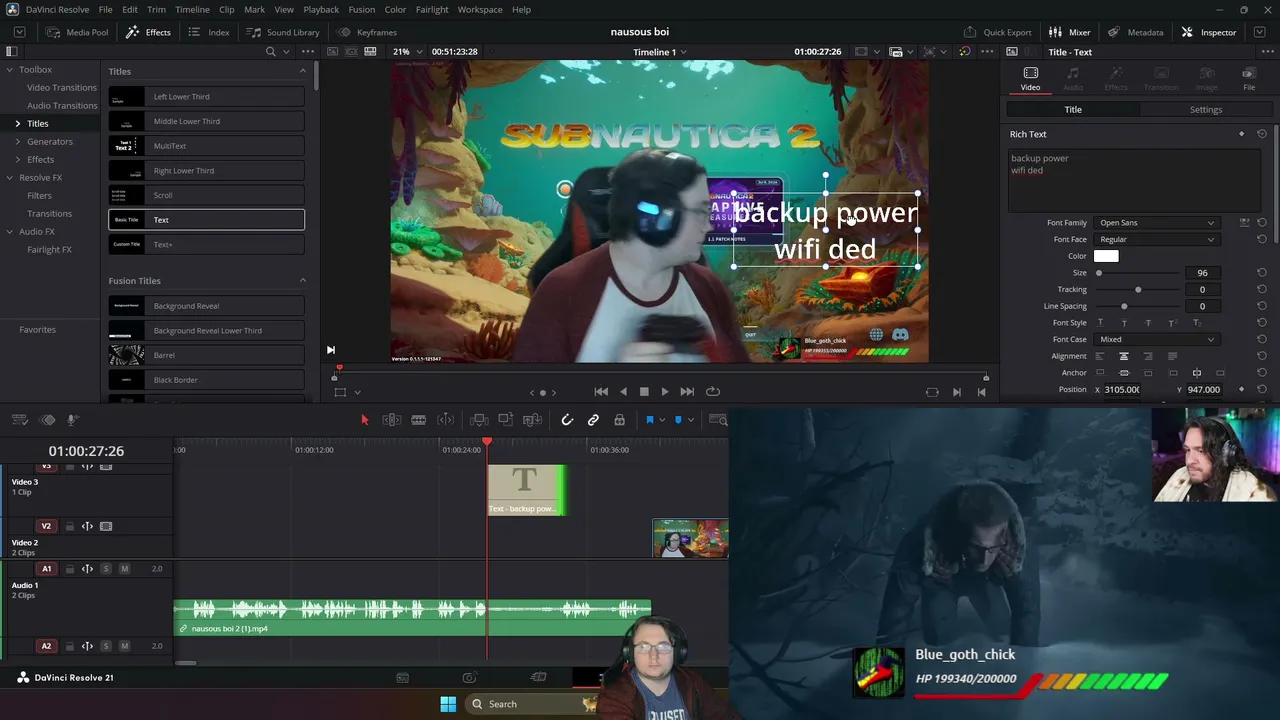Screen dimensions: 1280x720
Task: Add a blue Flag to clip
Action: coord(649,420)
